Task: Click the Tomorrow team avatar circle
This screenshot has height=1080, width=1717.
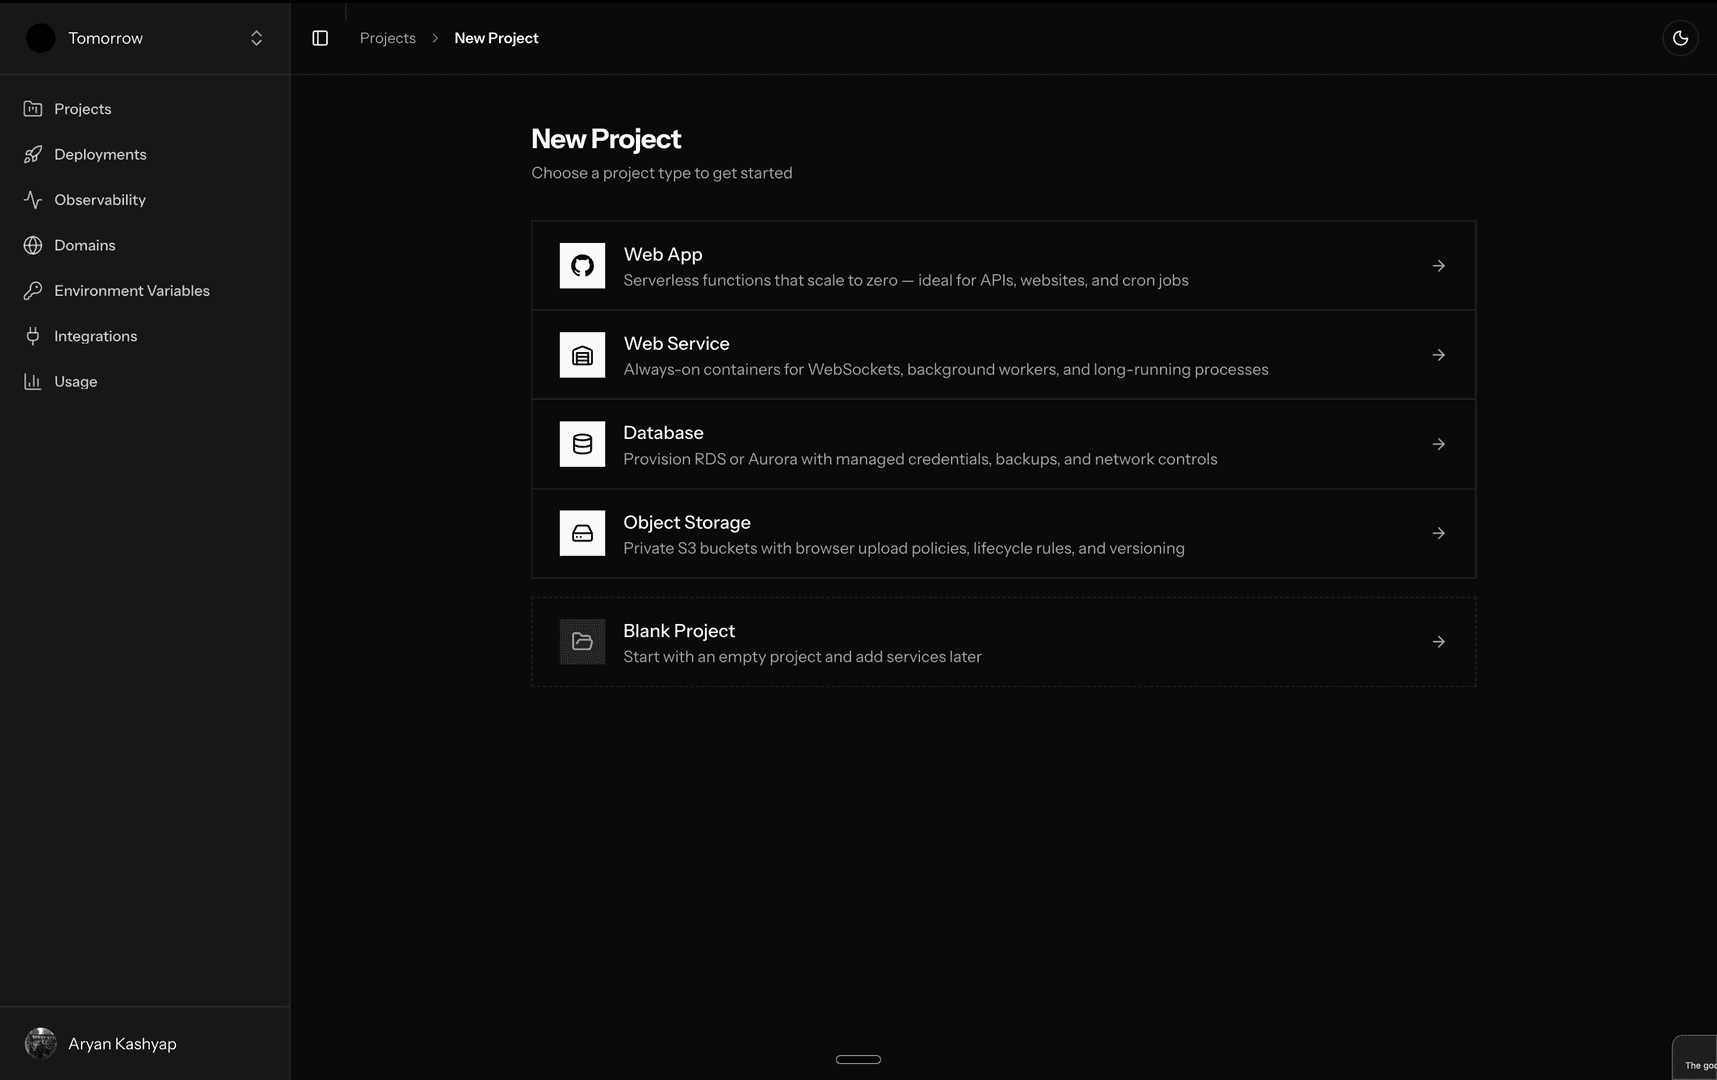Action: (x=41, y=38)
